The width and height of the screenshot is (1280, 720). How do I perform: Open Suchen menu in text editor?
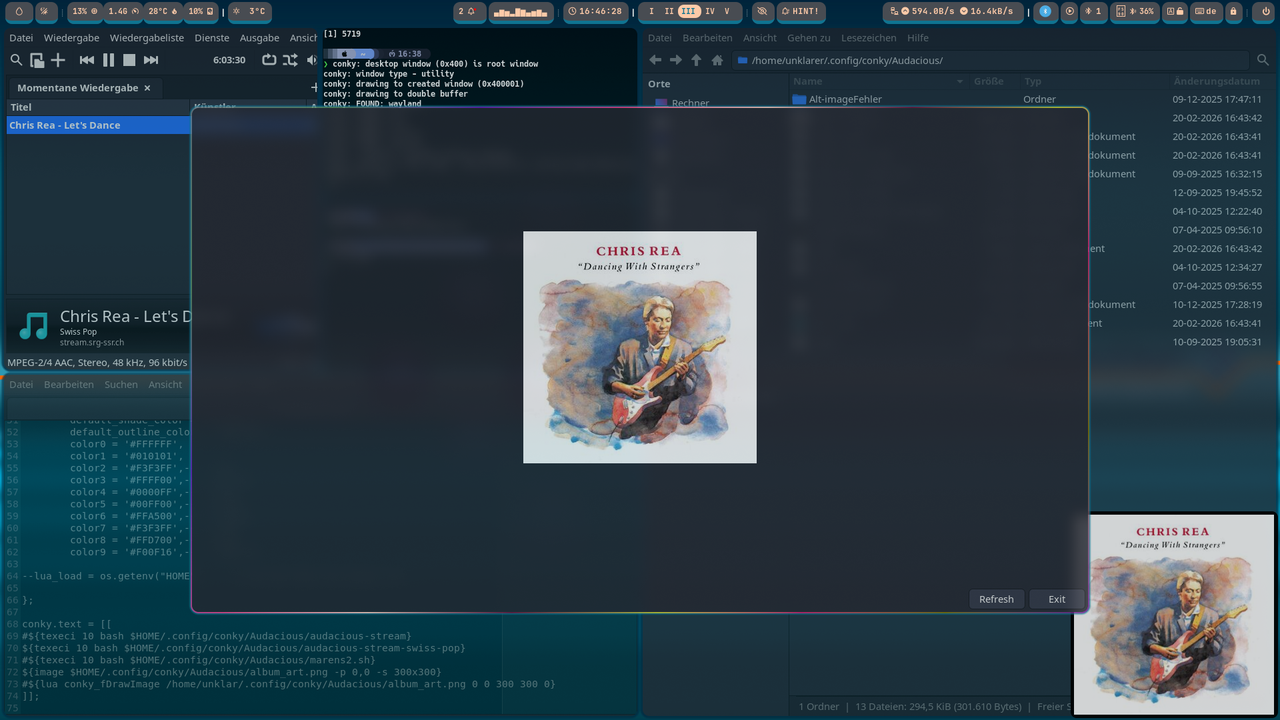[x=121, y=384]
